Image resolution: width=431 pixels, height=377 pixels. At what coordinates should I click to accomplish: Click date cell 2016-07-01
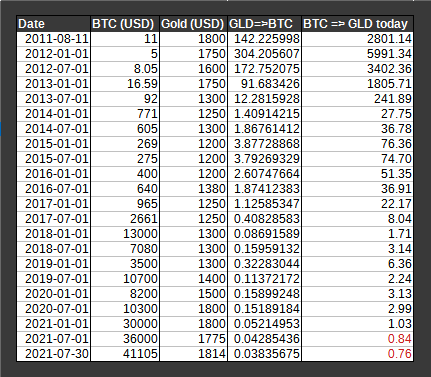53,189
